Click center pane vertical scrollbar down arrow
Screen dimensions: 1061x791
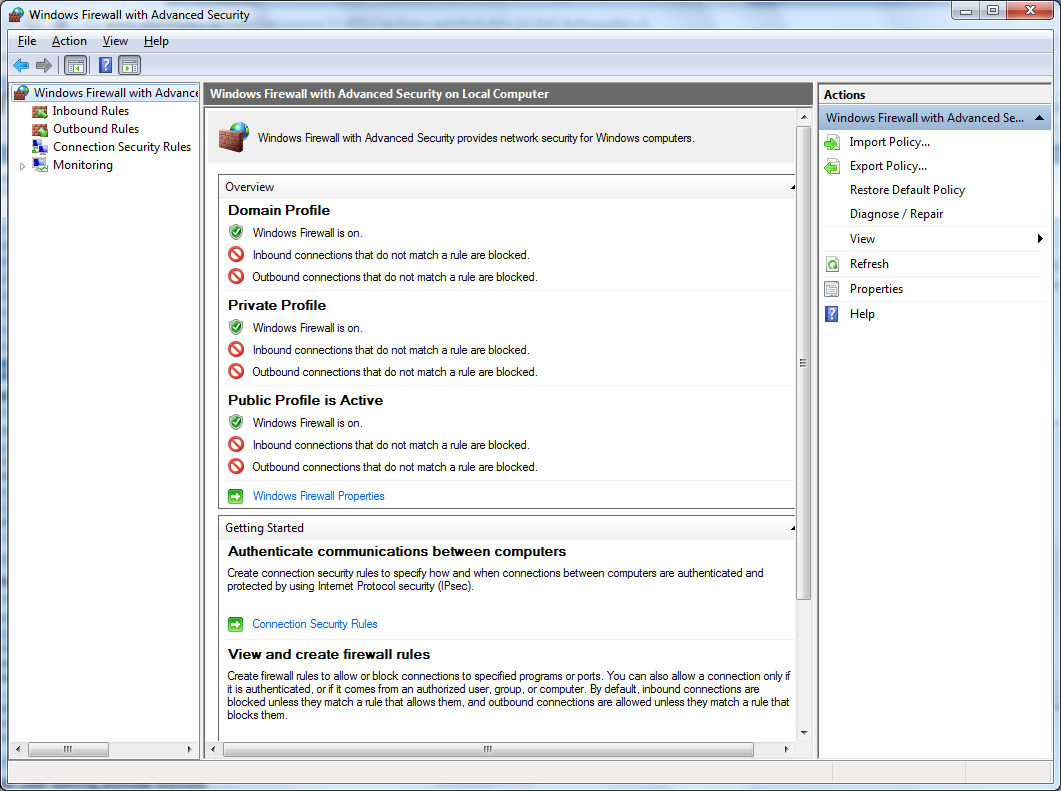[x=804, y=732]
